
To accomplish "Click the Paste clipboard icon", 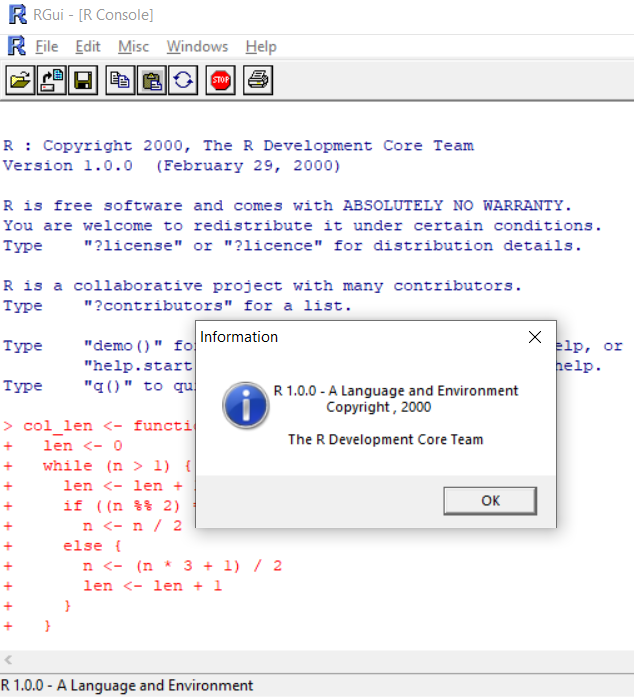I will (152, 81).
